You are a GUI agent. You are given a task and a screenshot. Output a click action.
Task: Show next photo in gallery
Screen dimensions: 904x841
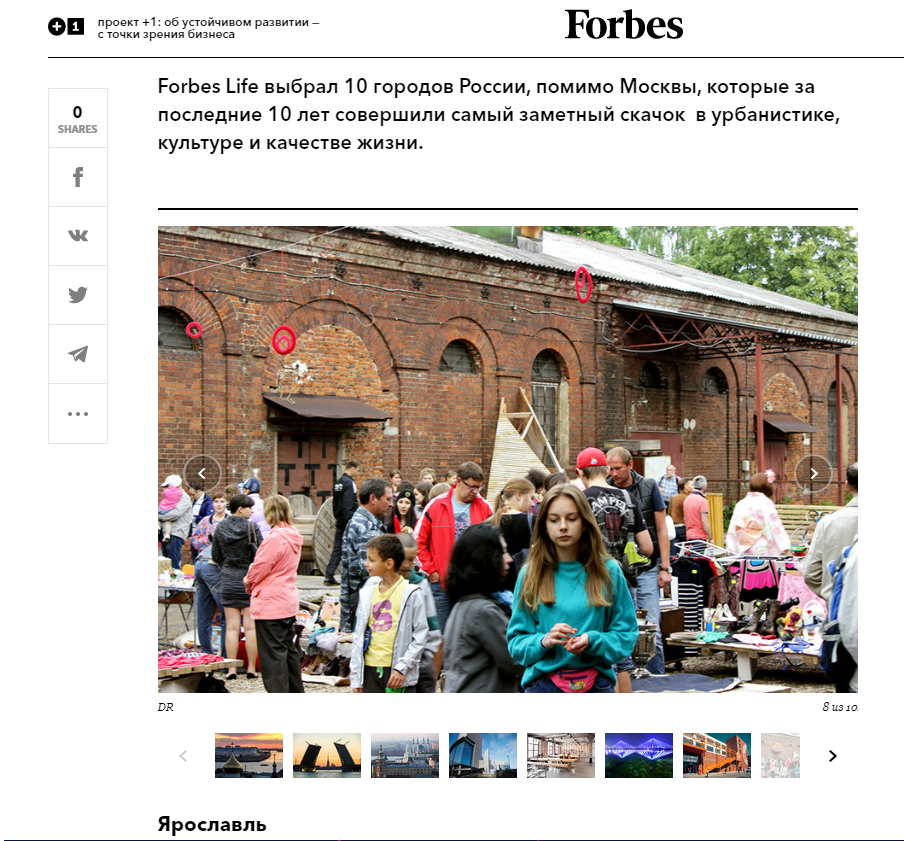click(x=813, y=473)
